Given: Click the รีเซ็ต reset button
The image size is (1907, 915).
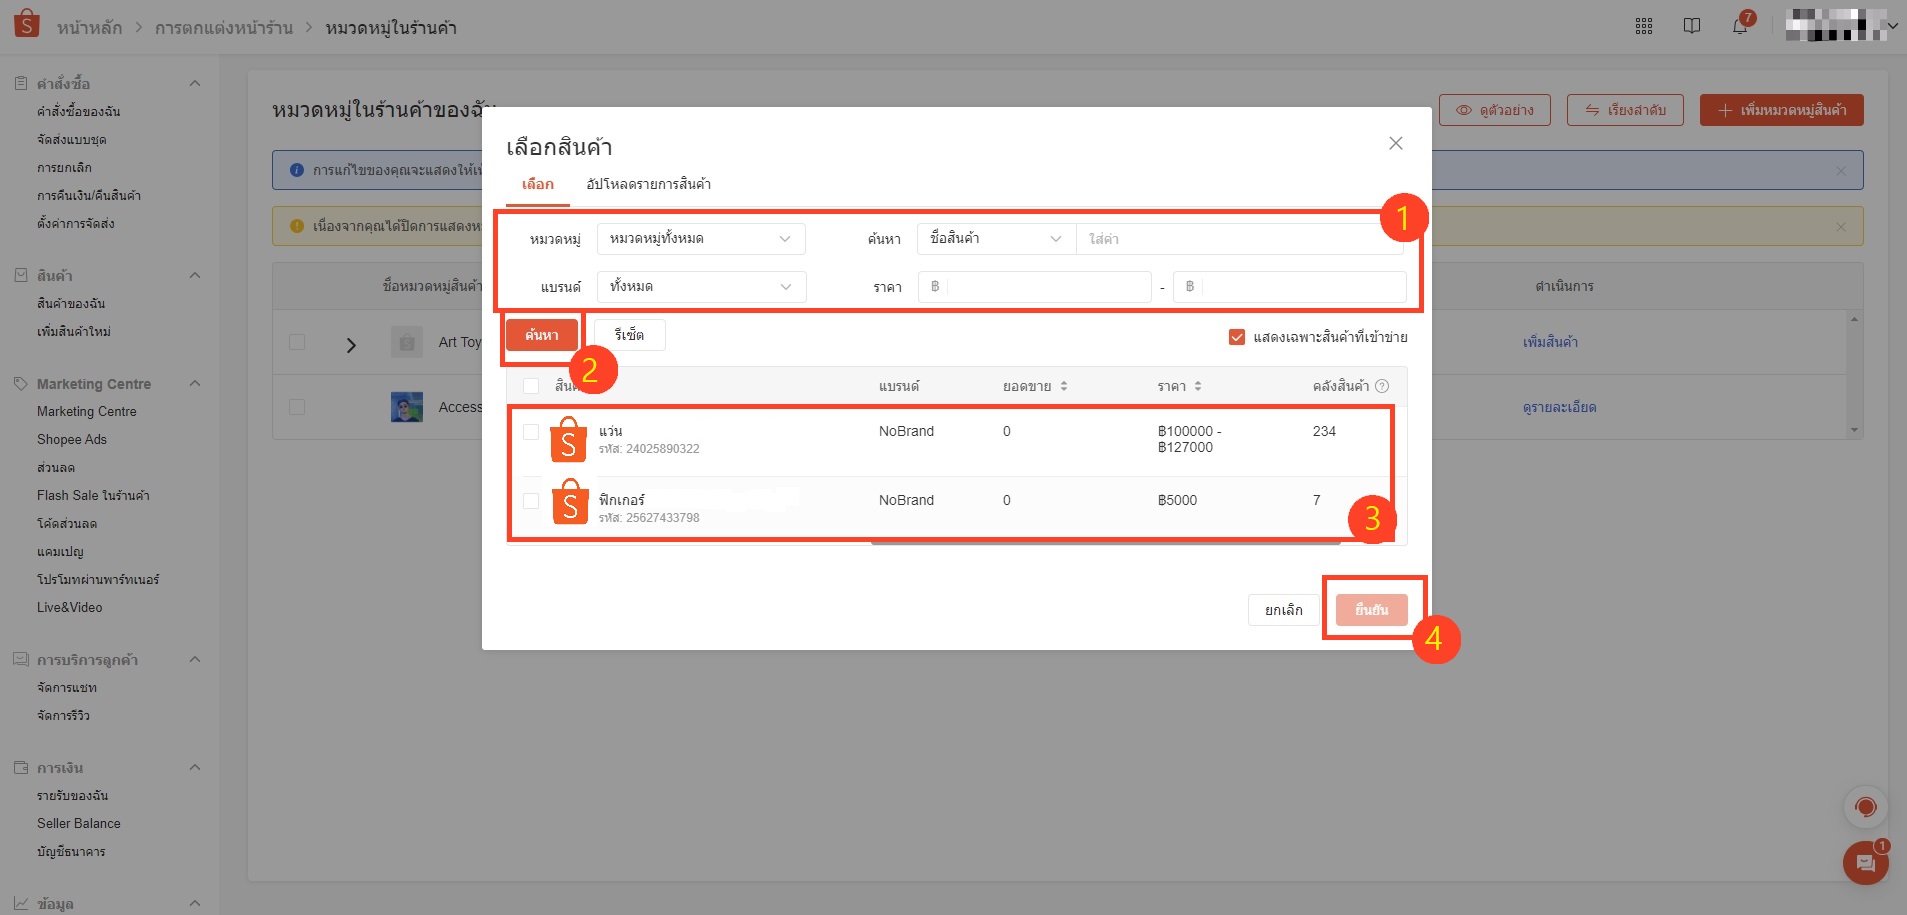Looking at the screenshot, I should (x=629, y=335).
